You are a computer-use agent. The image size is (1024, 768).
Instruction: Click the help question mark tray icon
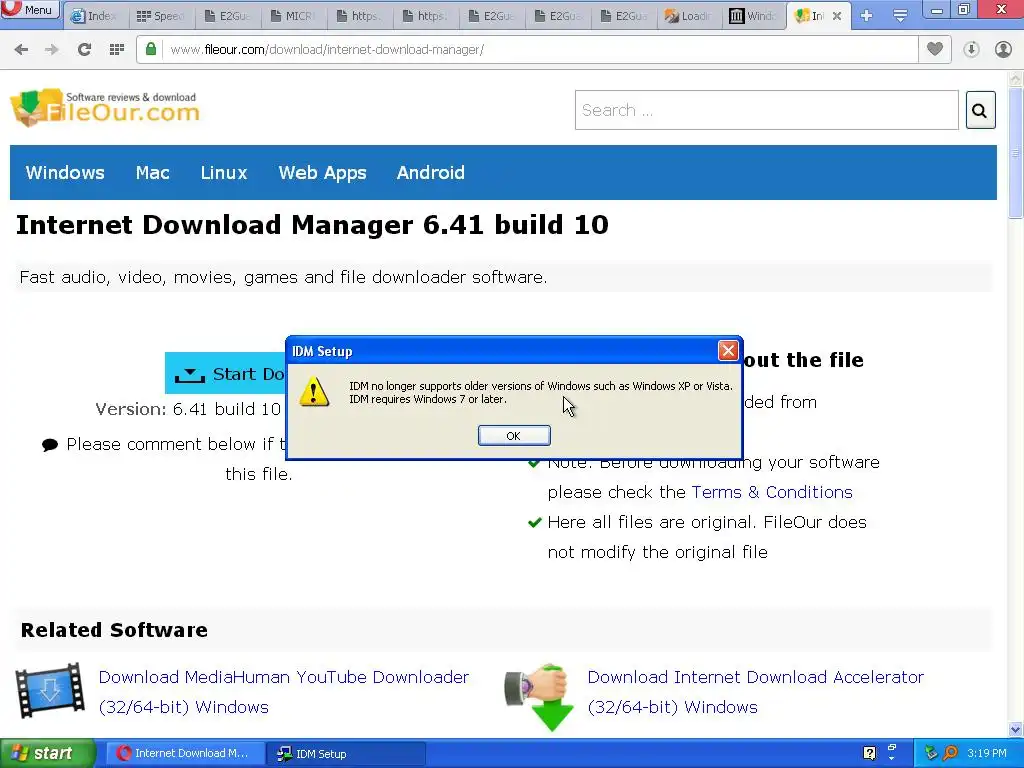(x=869, y=754)
